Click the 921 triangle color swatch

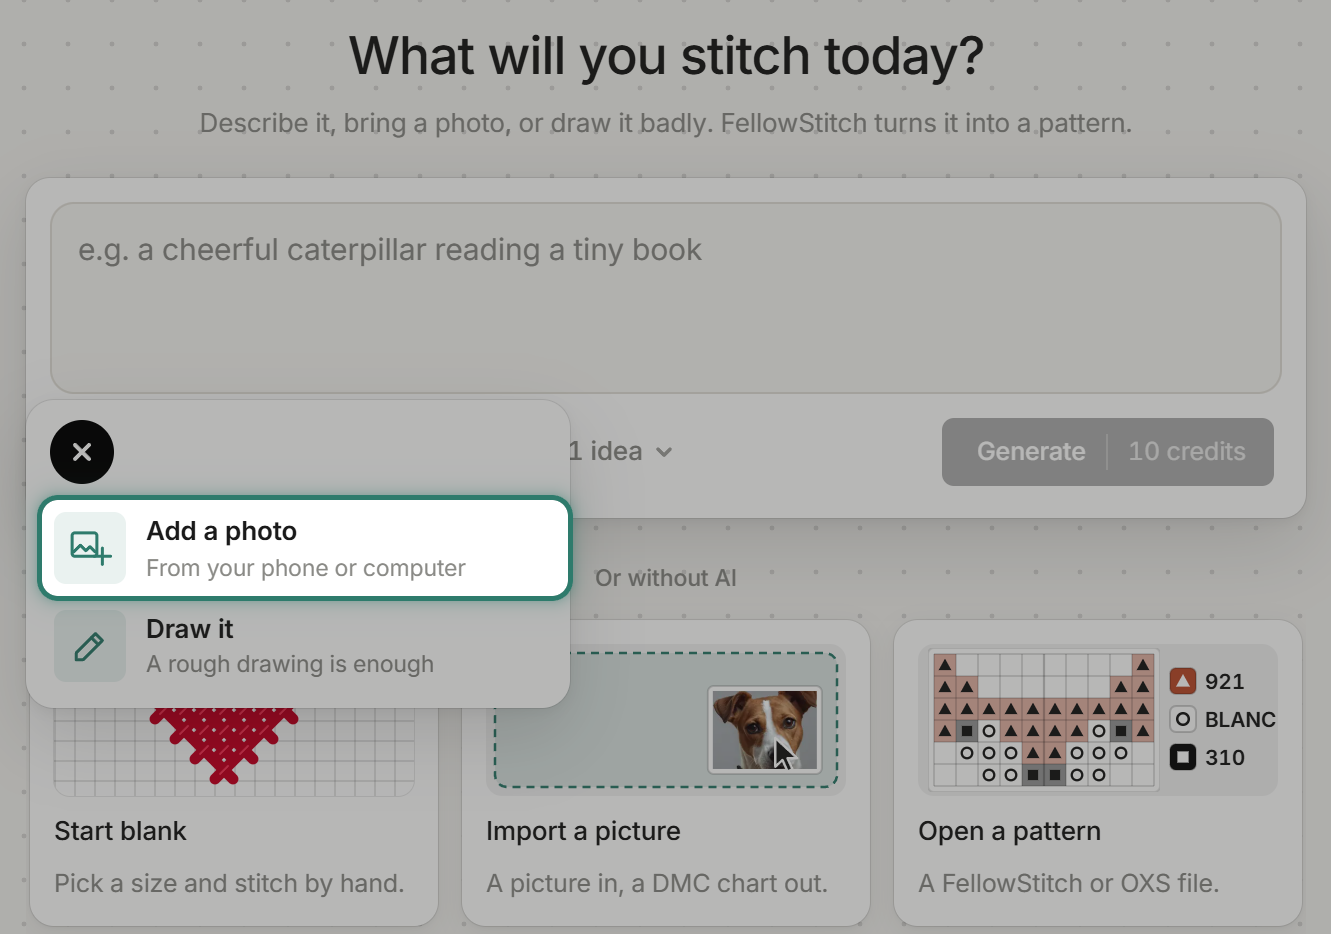tap(1183, 682)
